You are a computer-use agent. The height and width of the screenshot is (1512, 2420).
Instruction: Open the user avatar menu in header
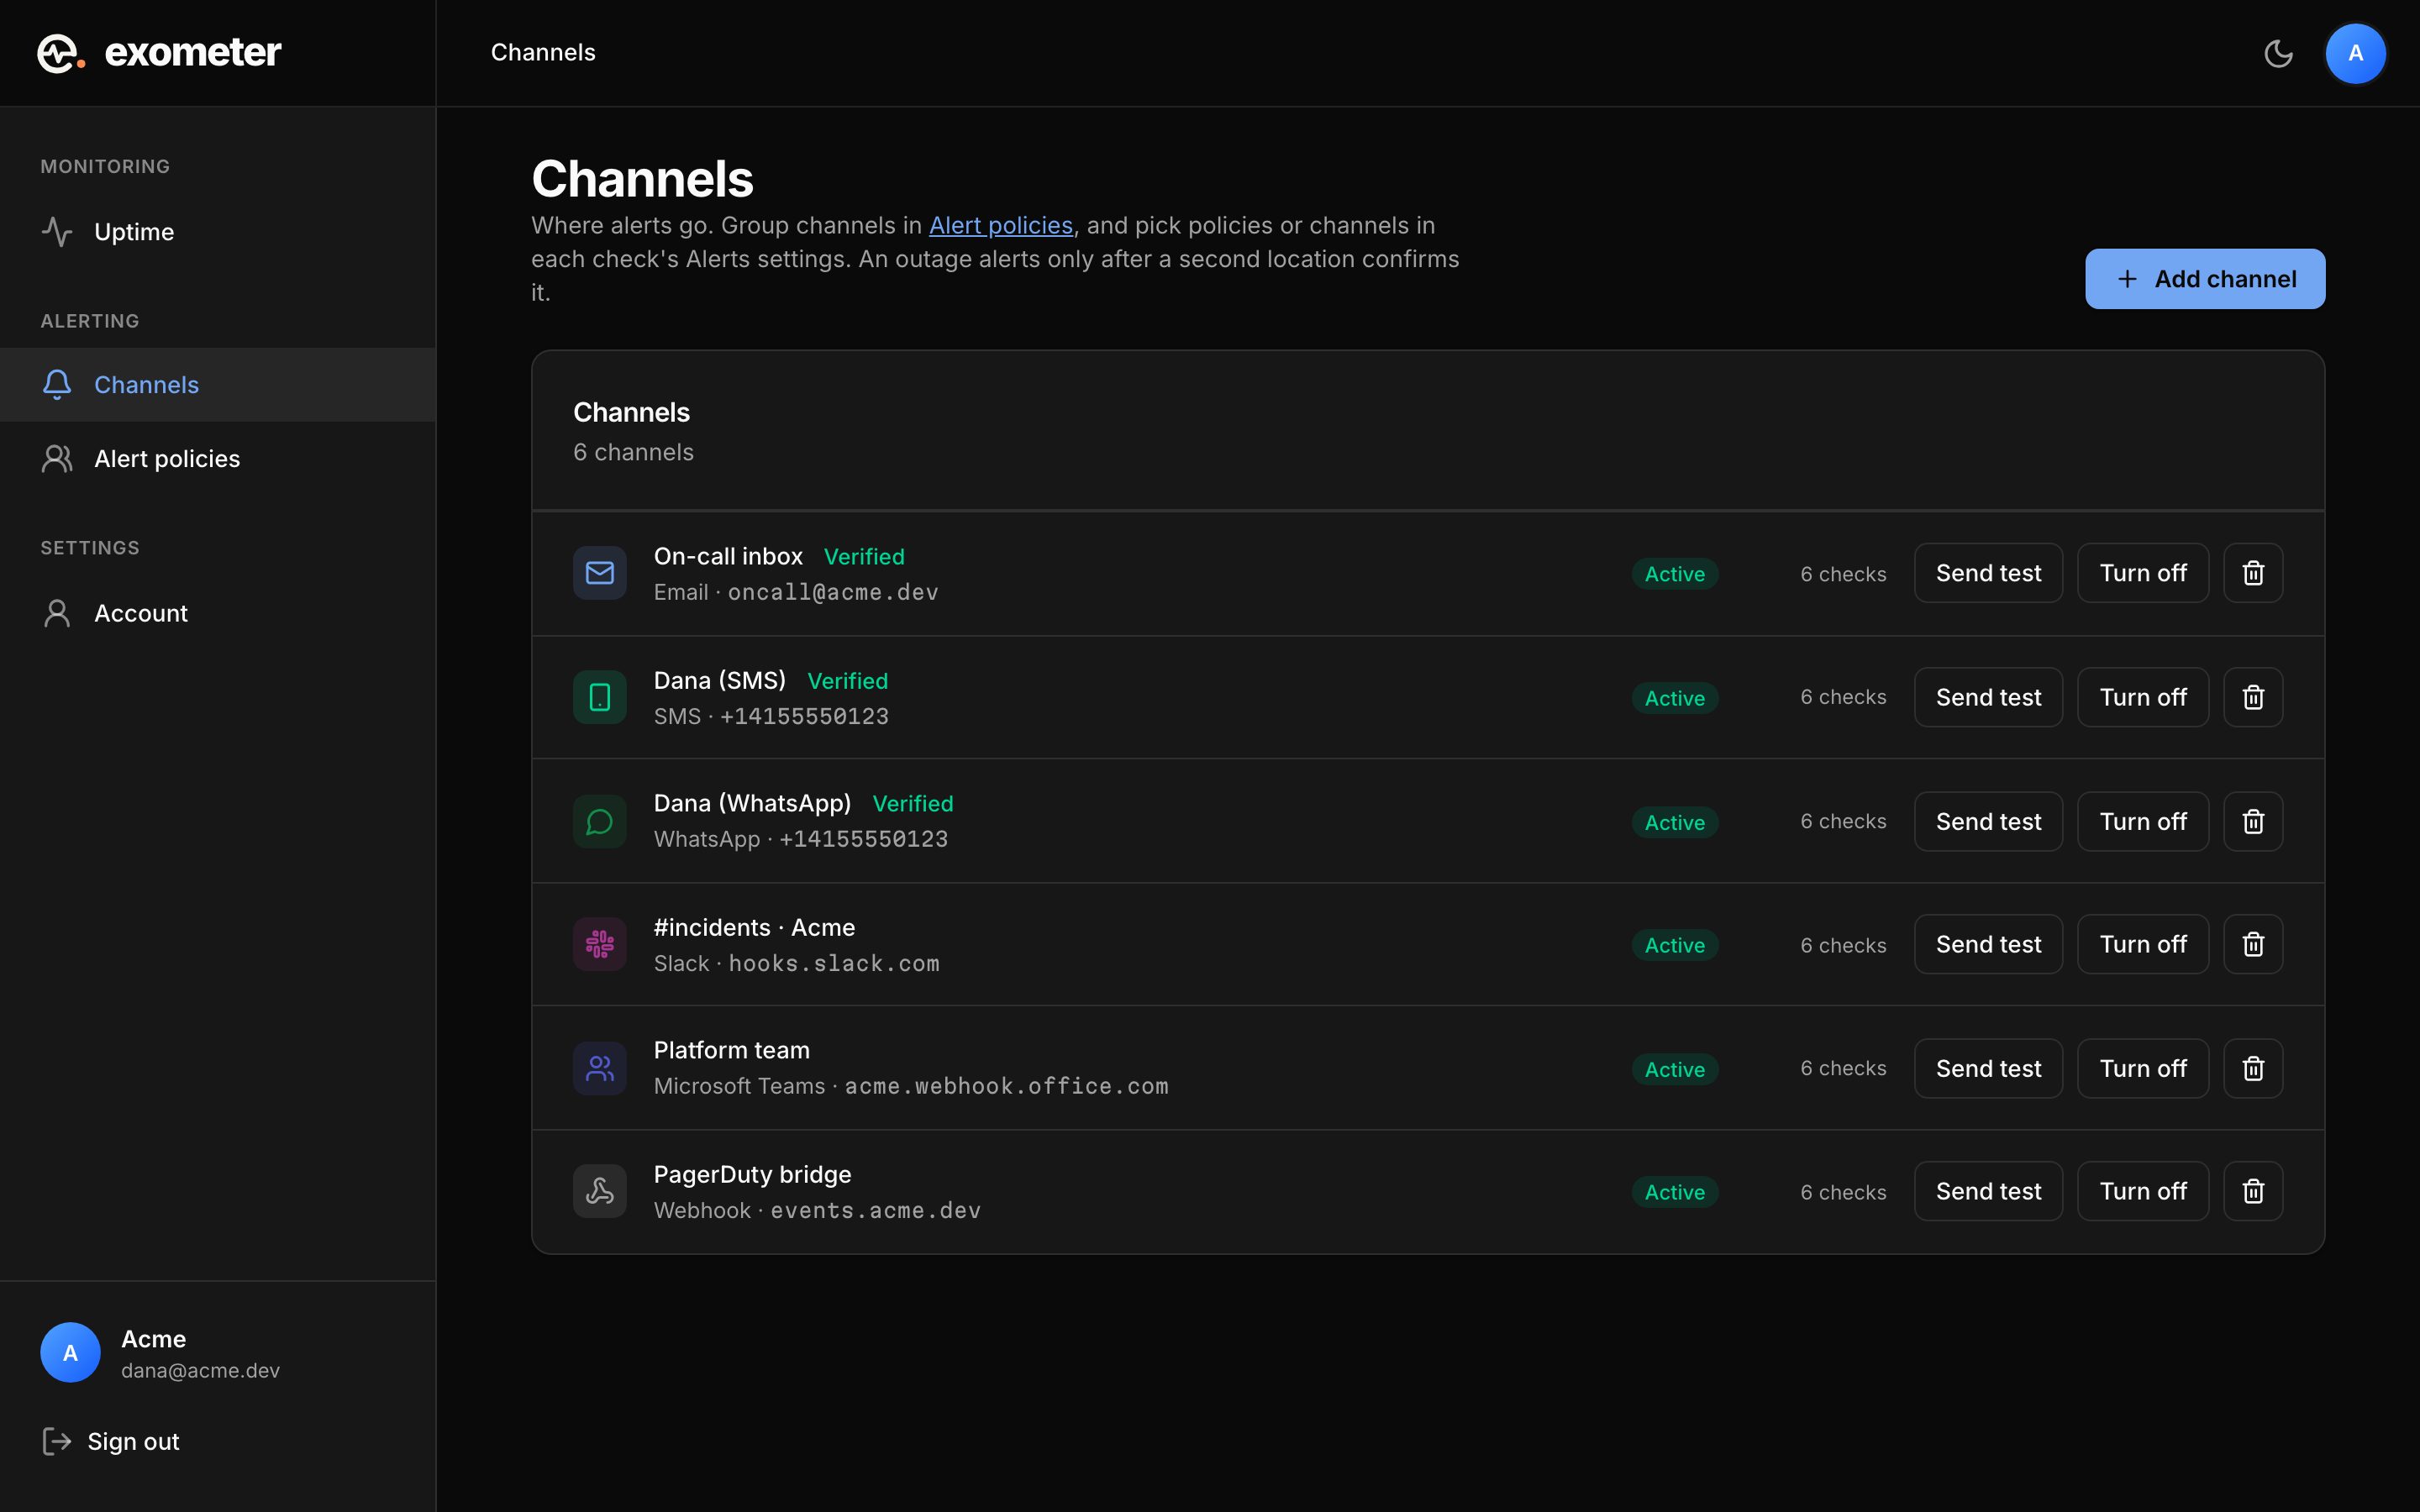[2355, 53]
